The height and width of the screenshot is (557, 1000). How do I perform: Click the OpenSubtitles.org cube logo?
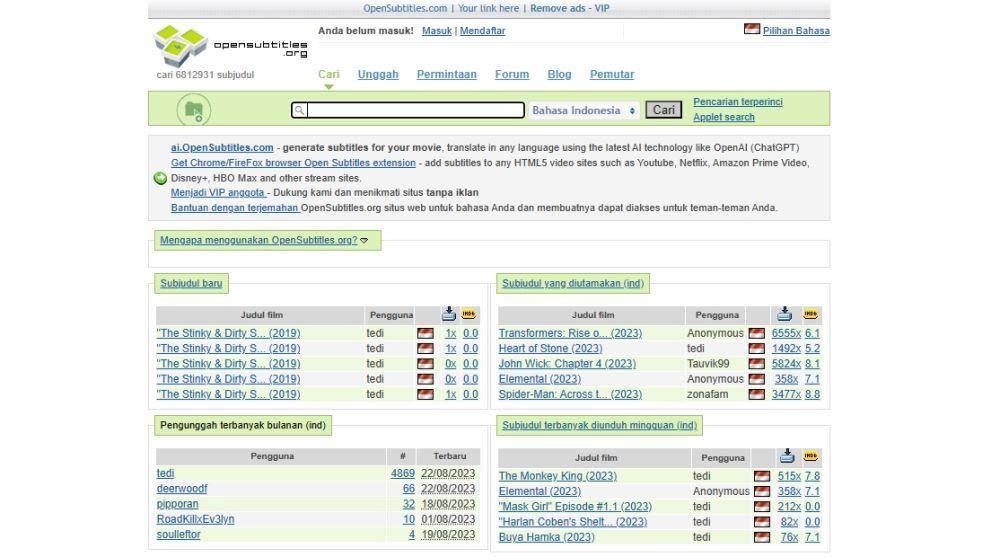tap(180, 45)
